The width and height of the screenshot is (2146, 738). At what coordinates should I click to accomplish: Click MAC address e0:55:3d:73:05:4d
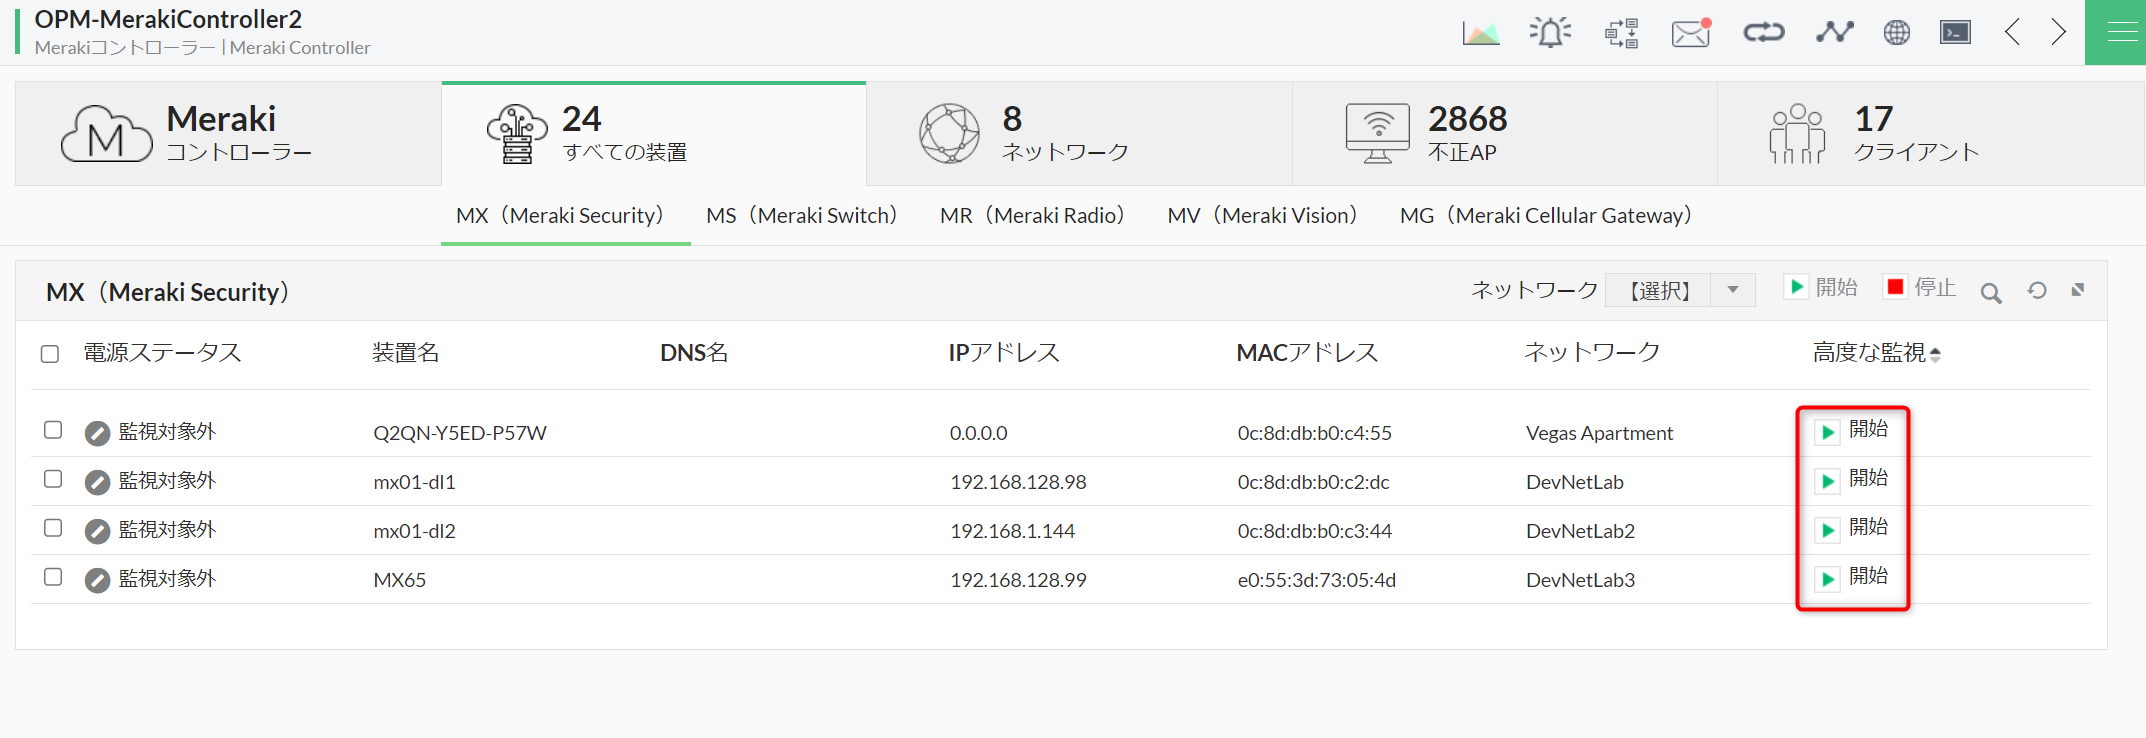(1317, 580)
